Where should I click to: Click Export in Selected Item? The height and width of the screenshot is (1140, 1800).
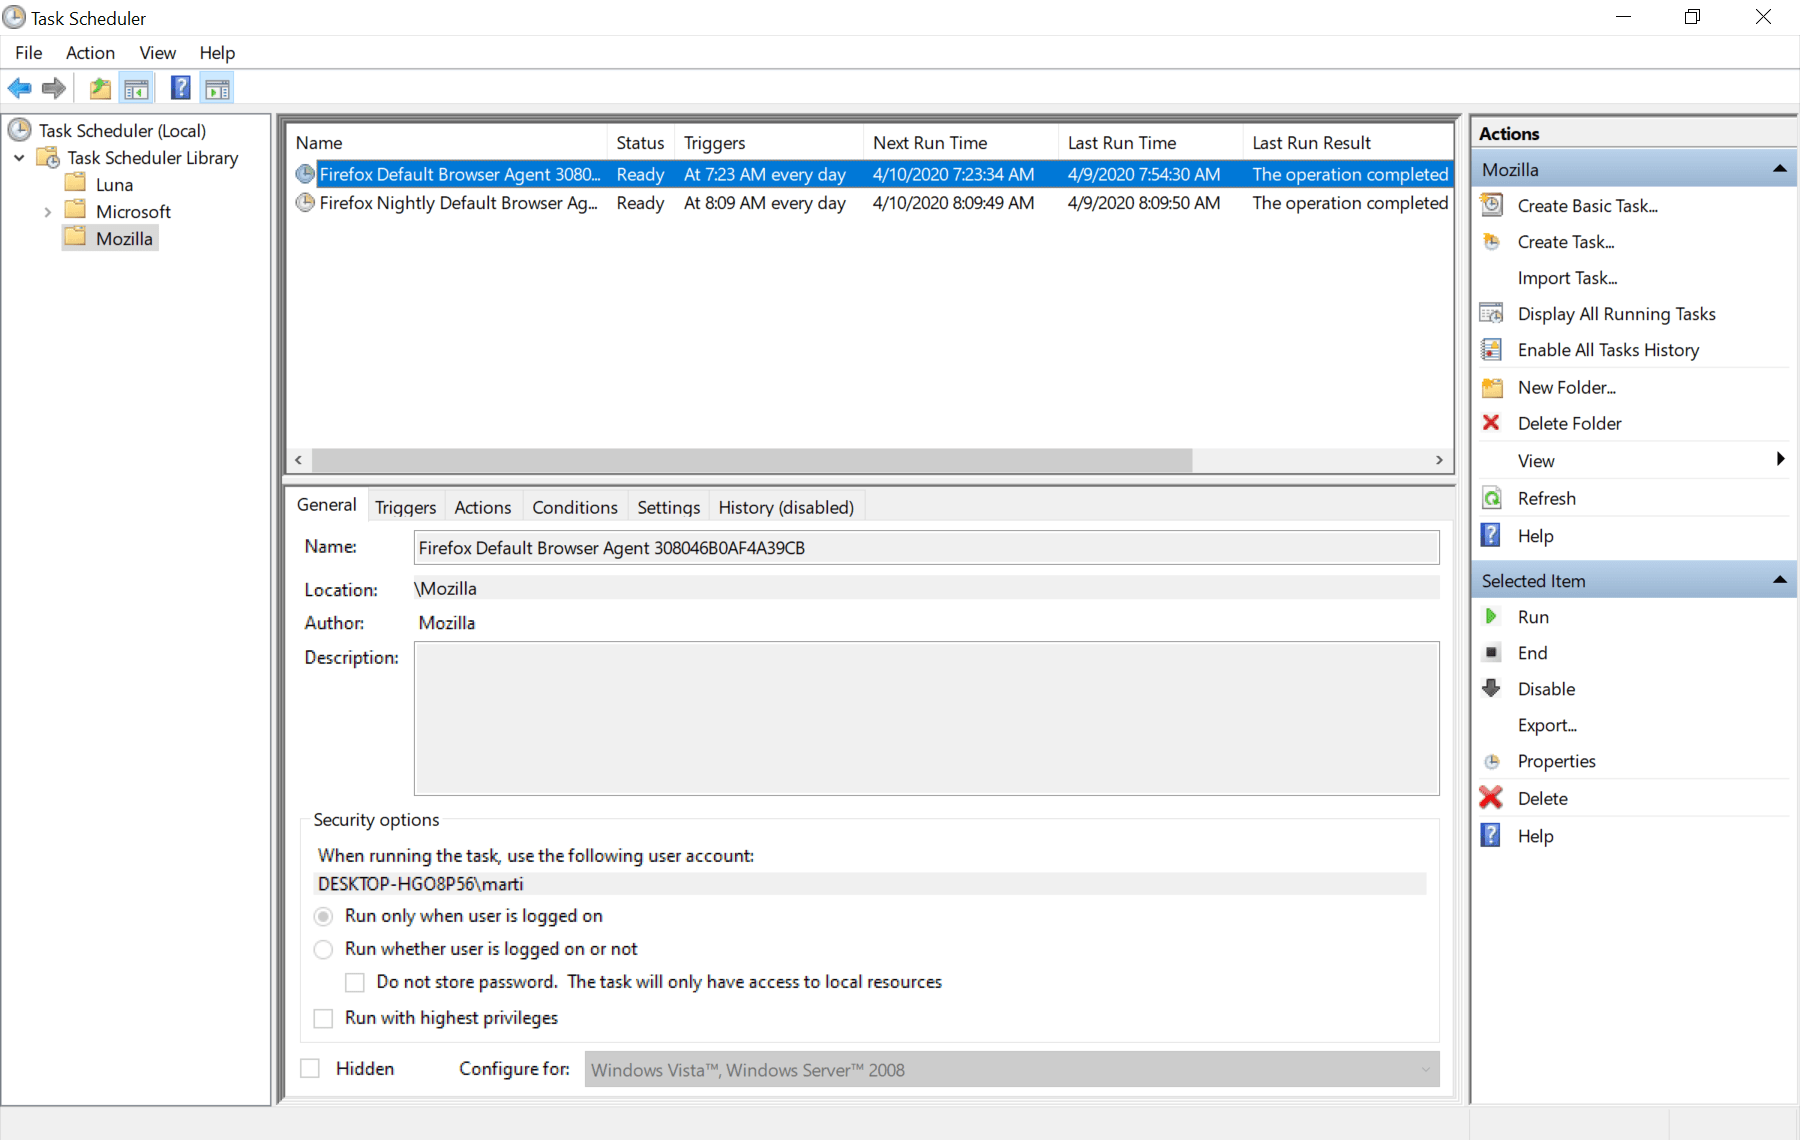click(1546, 725)
